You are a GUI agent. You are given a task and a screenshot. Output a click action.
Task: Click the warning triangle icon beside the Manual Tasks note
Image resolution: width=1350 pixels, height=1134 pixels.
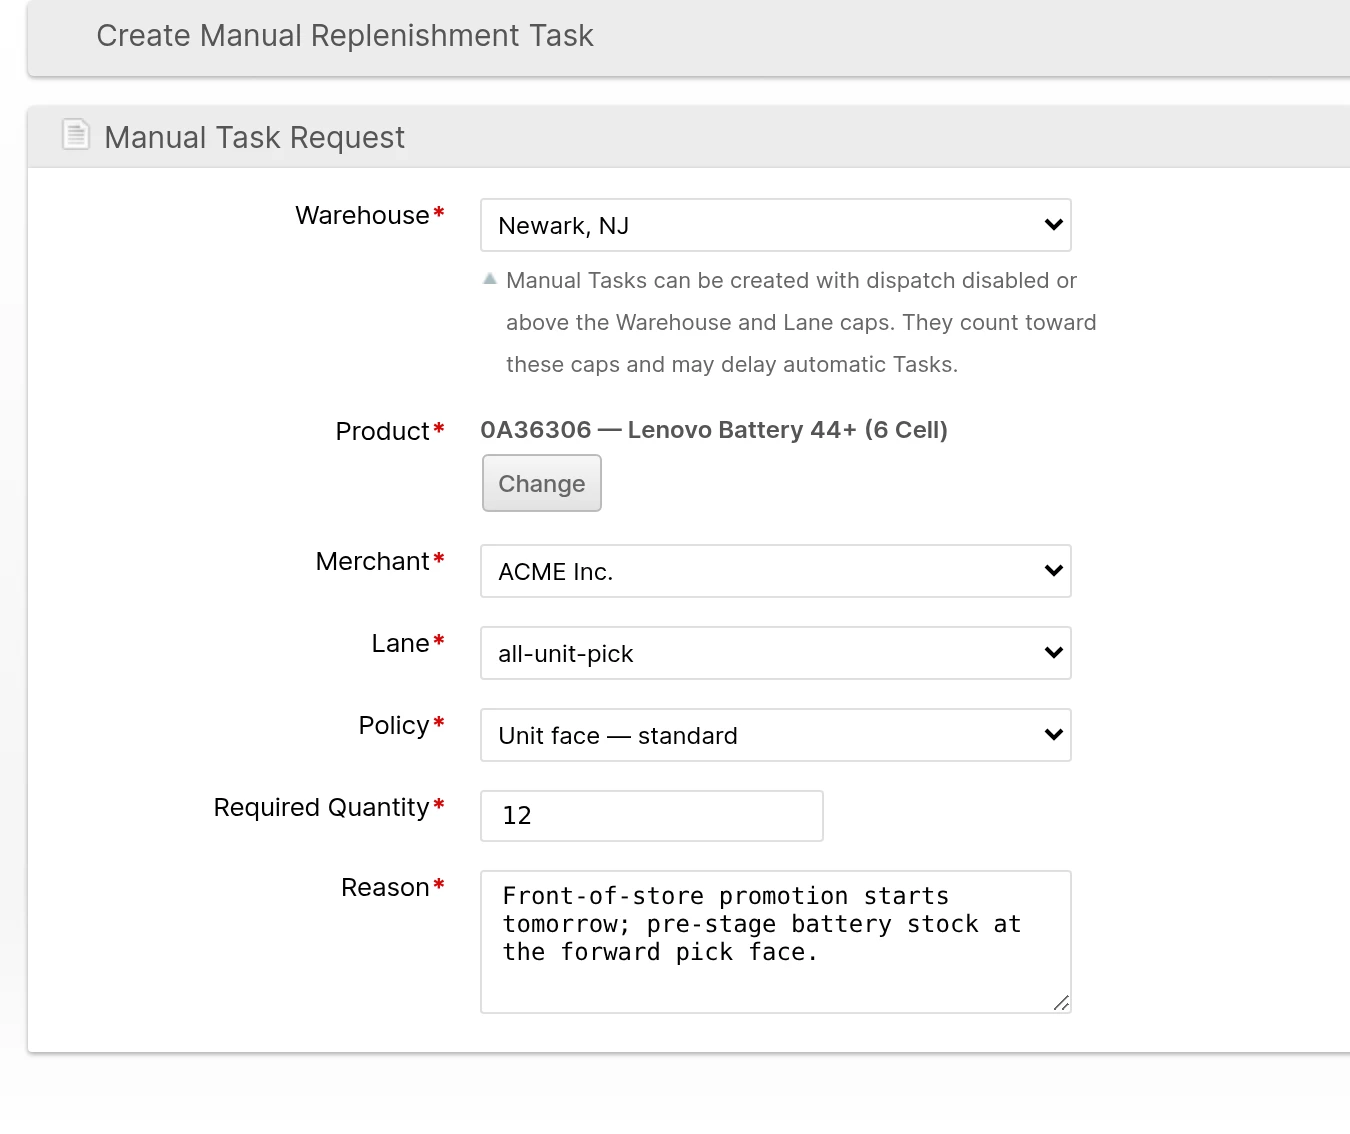coord(490,279)
